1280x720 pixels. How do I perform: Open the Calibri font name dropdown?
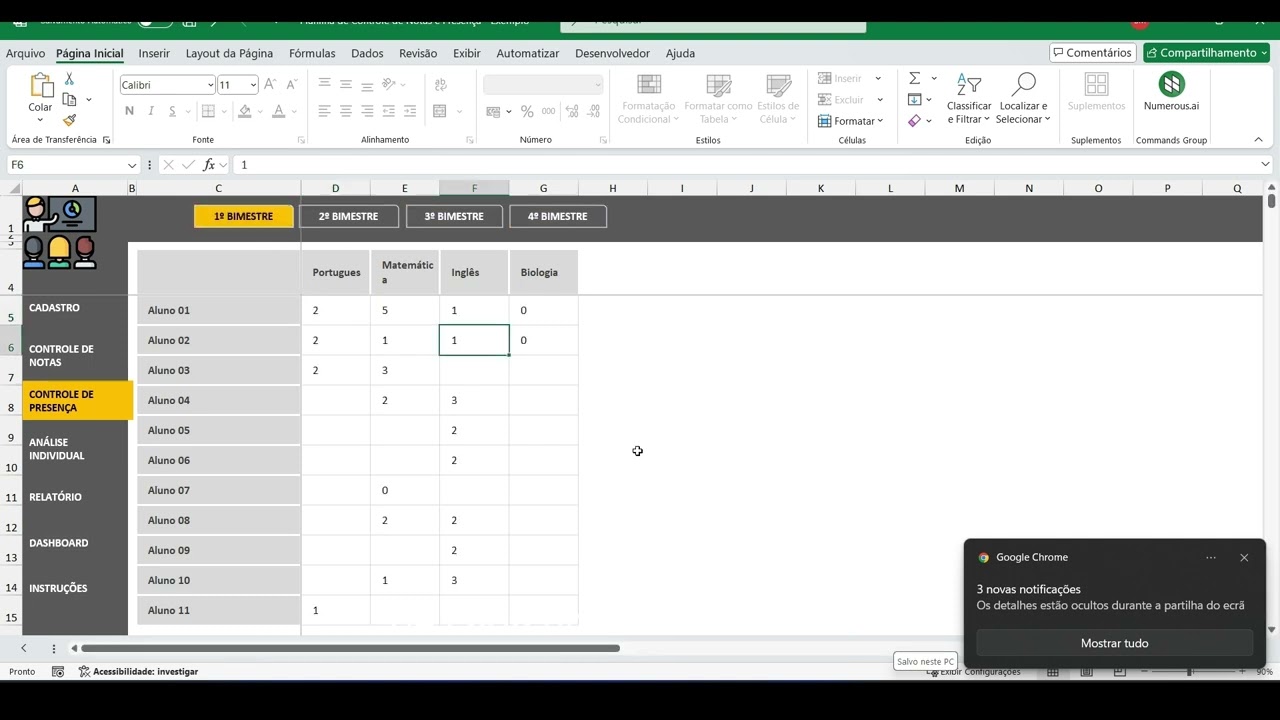210,85
